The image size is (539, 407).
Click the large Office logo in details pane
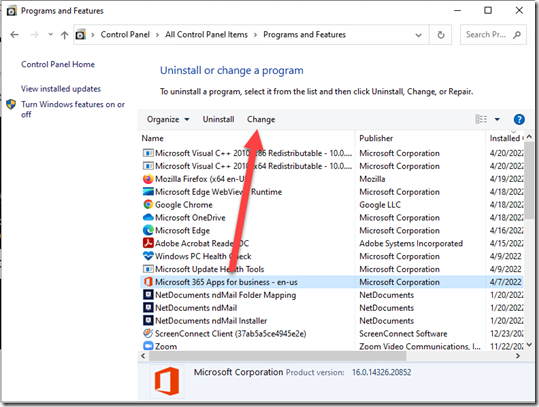pos(167,381)
